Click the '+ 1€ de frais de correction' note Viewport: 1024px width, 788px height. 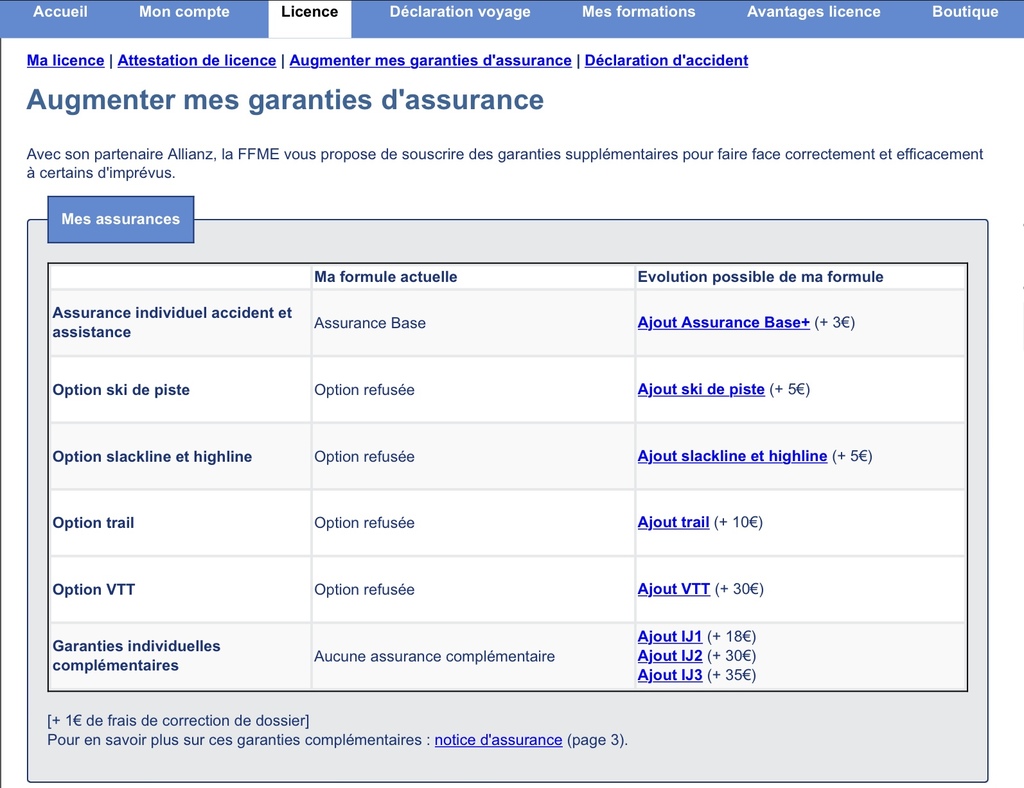click(x=178, y=721)
